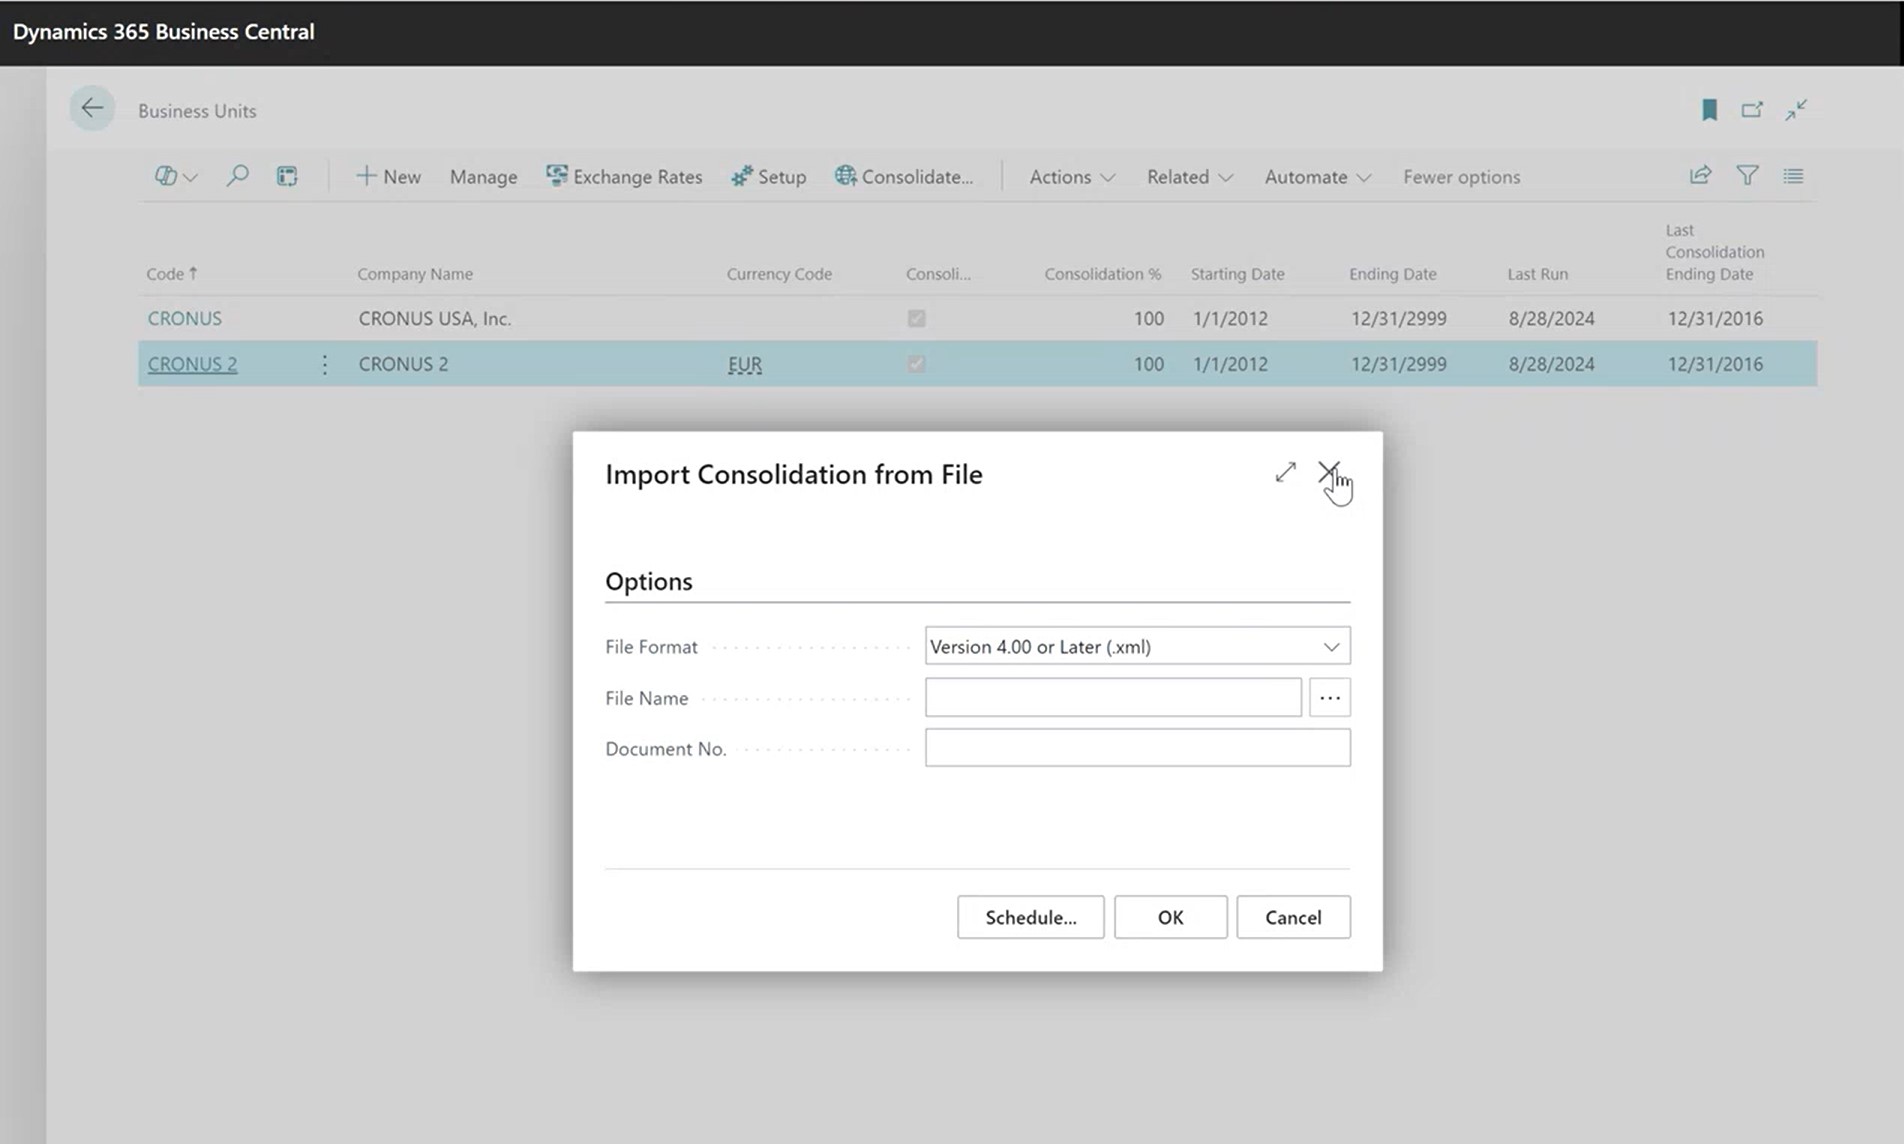Bookmark the Business Units page
This screenshot has height=1144, width=1904.
(1709, 109)
